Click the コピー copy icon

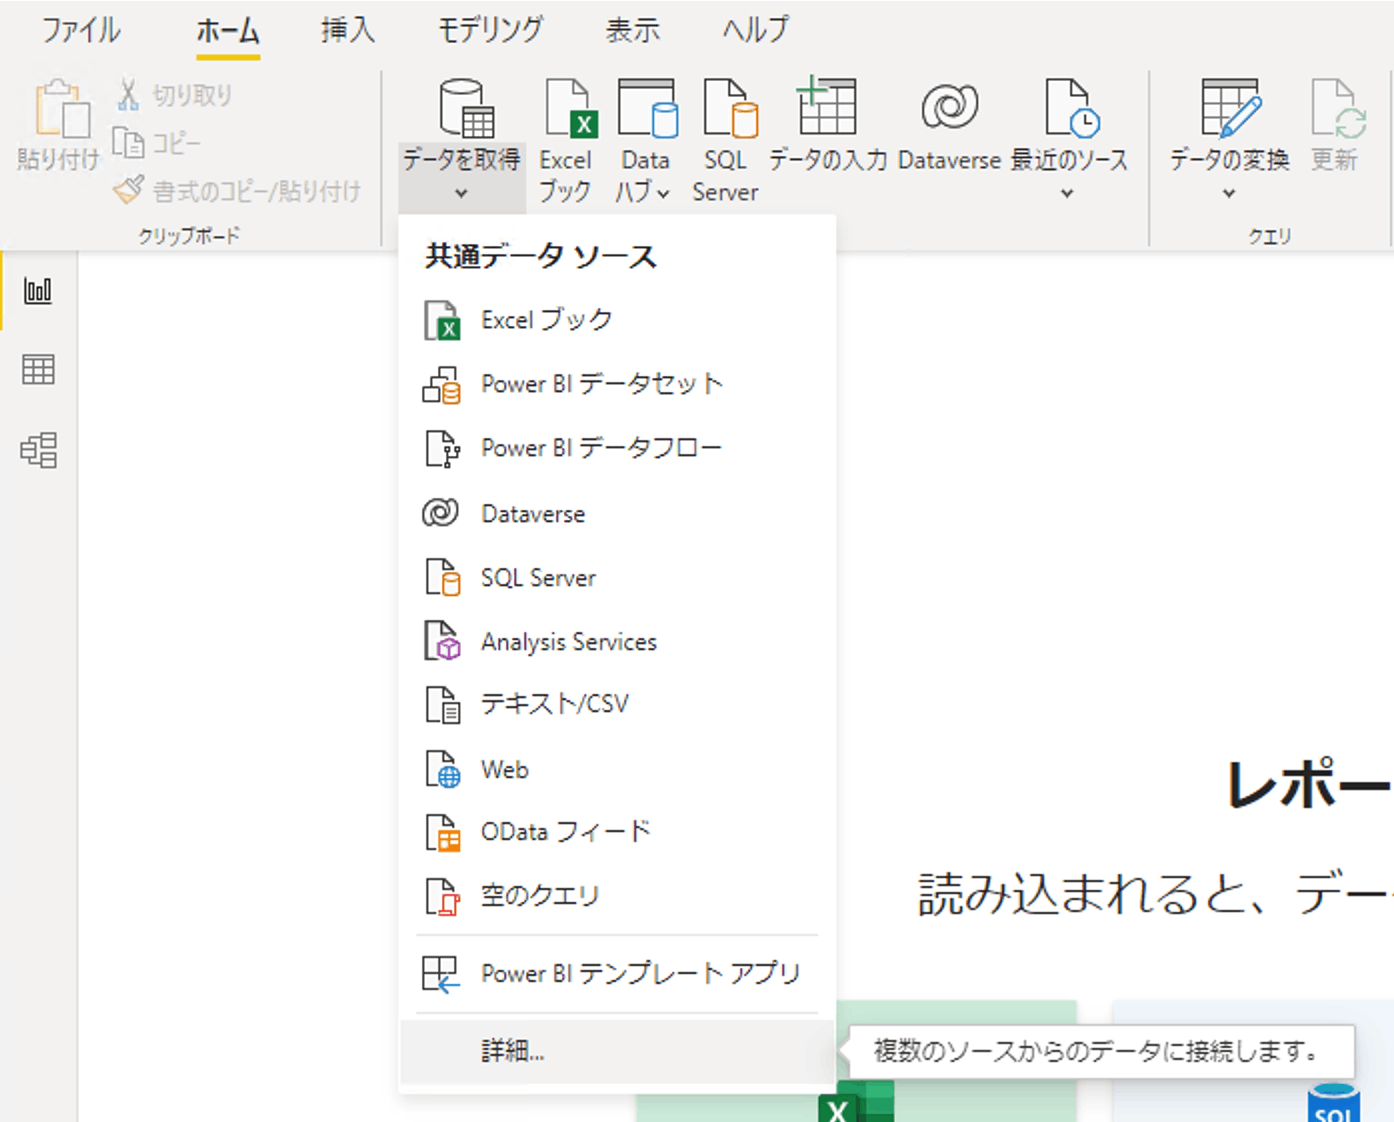pyautogui.click(x=128, y=143)
